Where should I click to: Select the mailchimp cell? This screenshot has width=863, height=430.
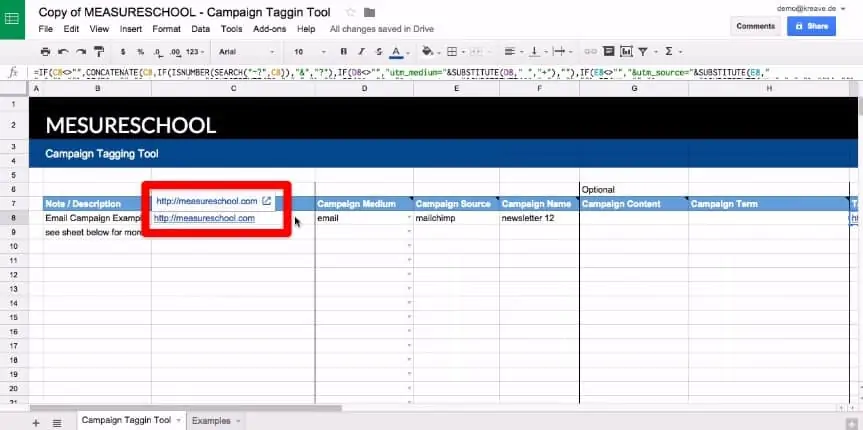(456, 218)
